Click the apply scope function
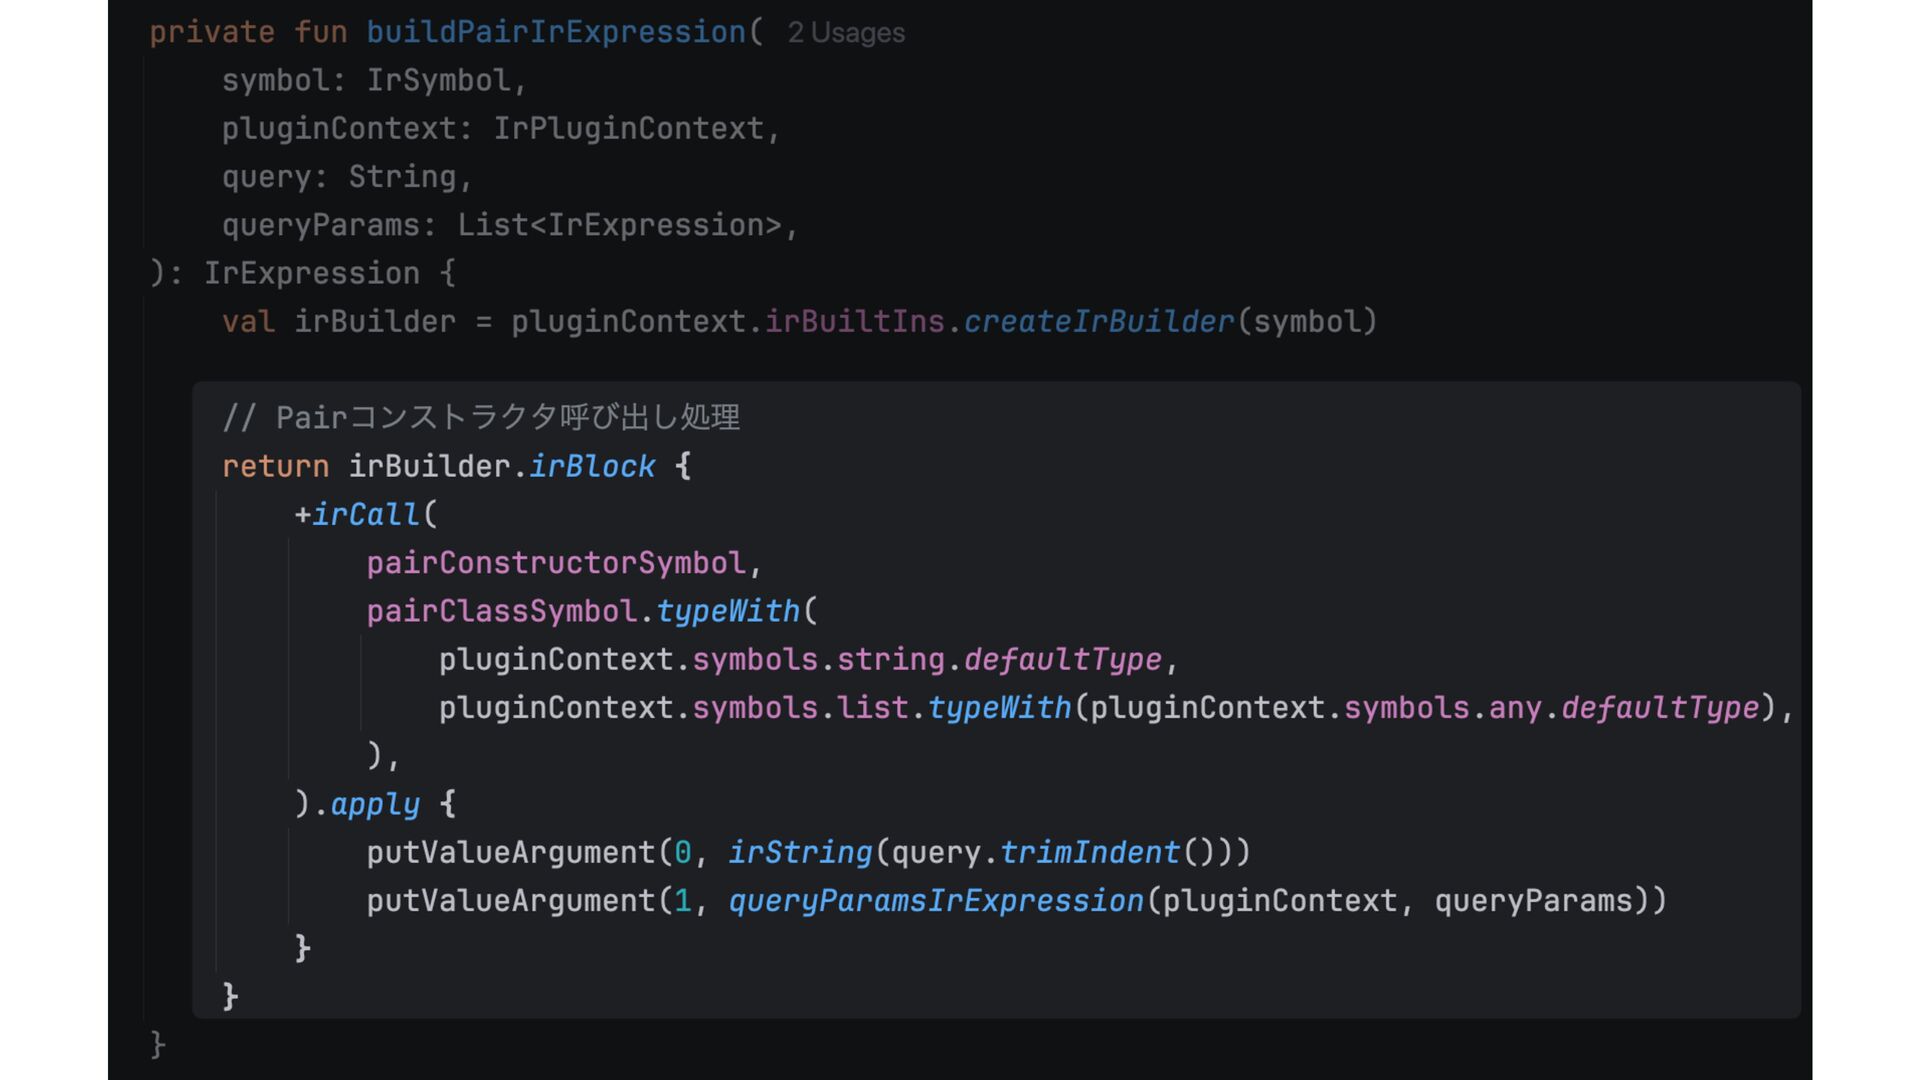Viewport: 1920px width, 1080px height. point(375,805)
